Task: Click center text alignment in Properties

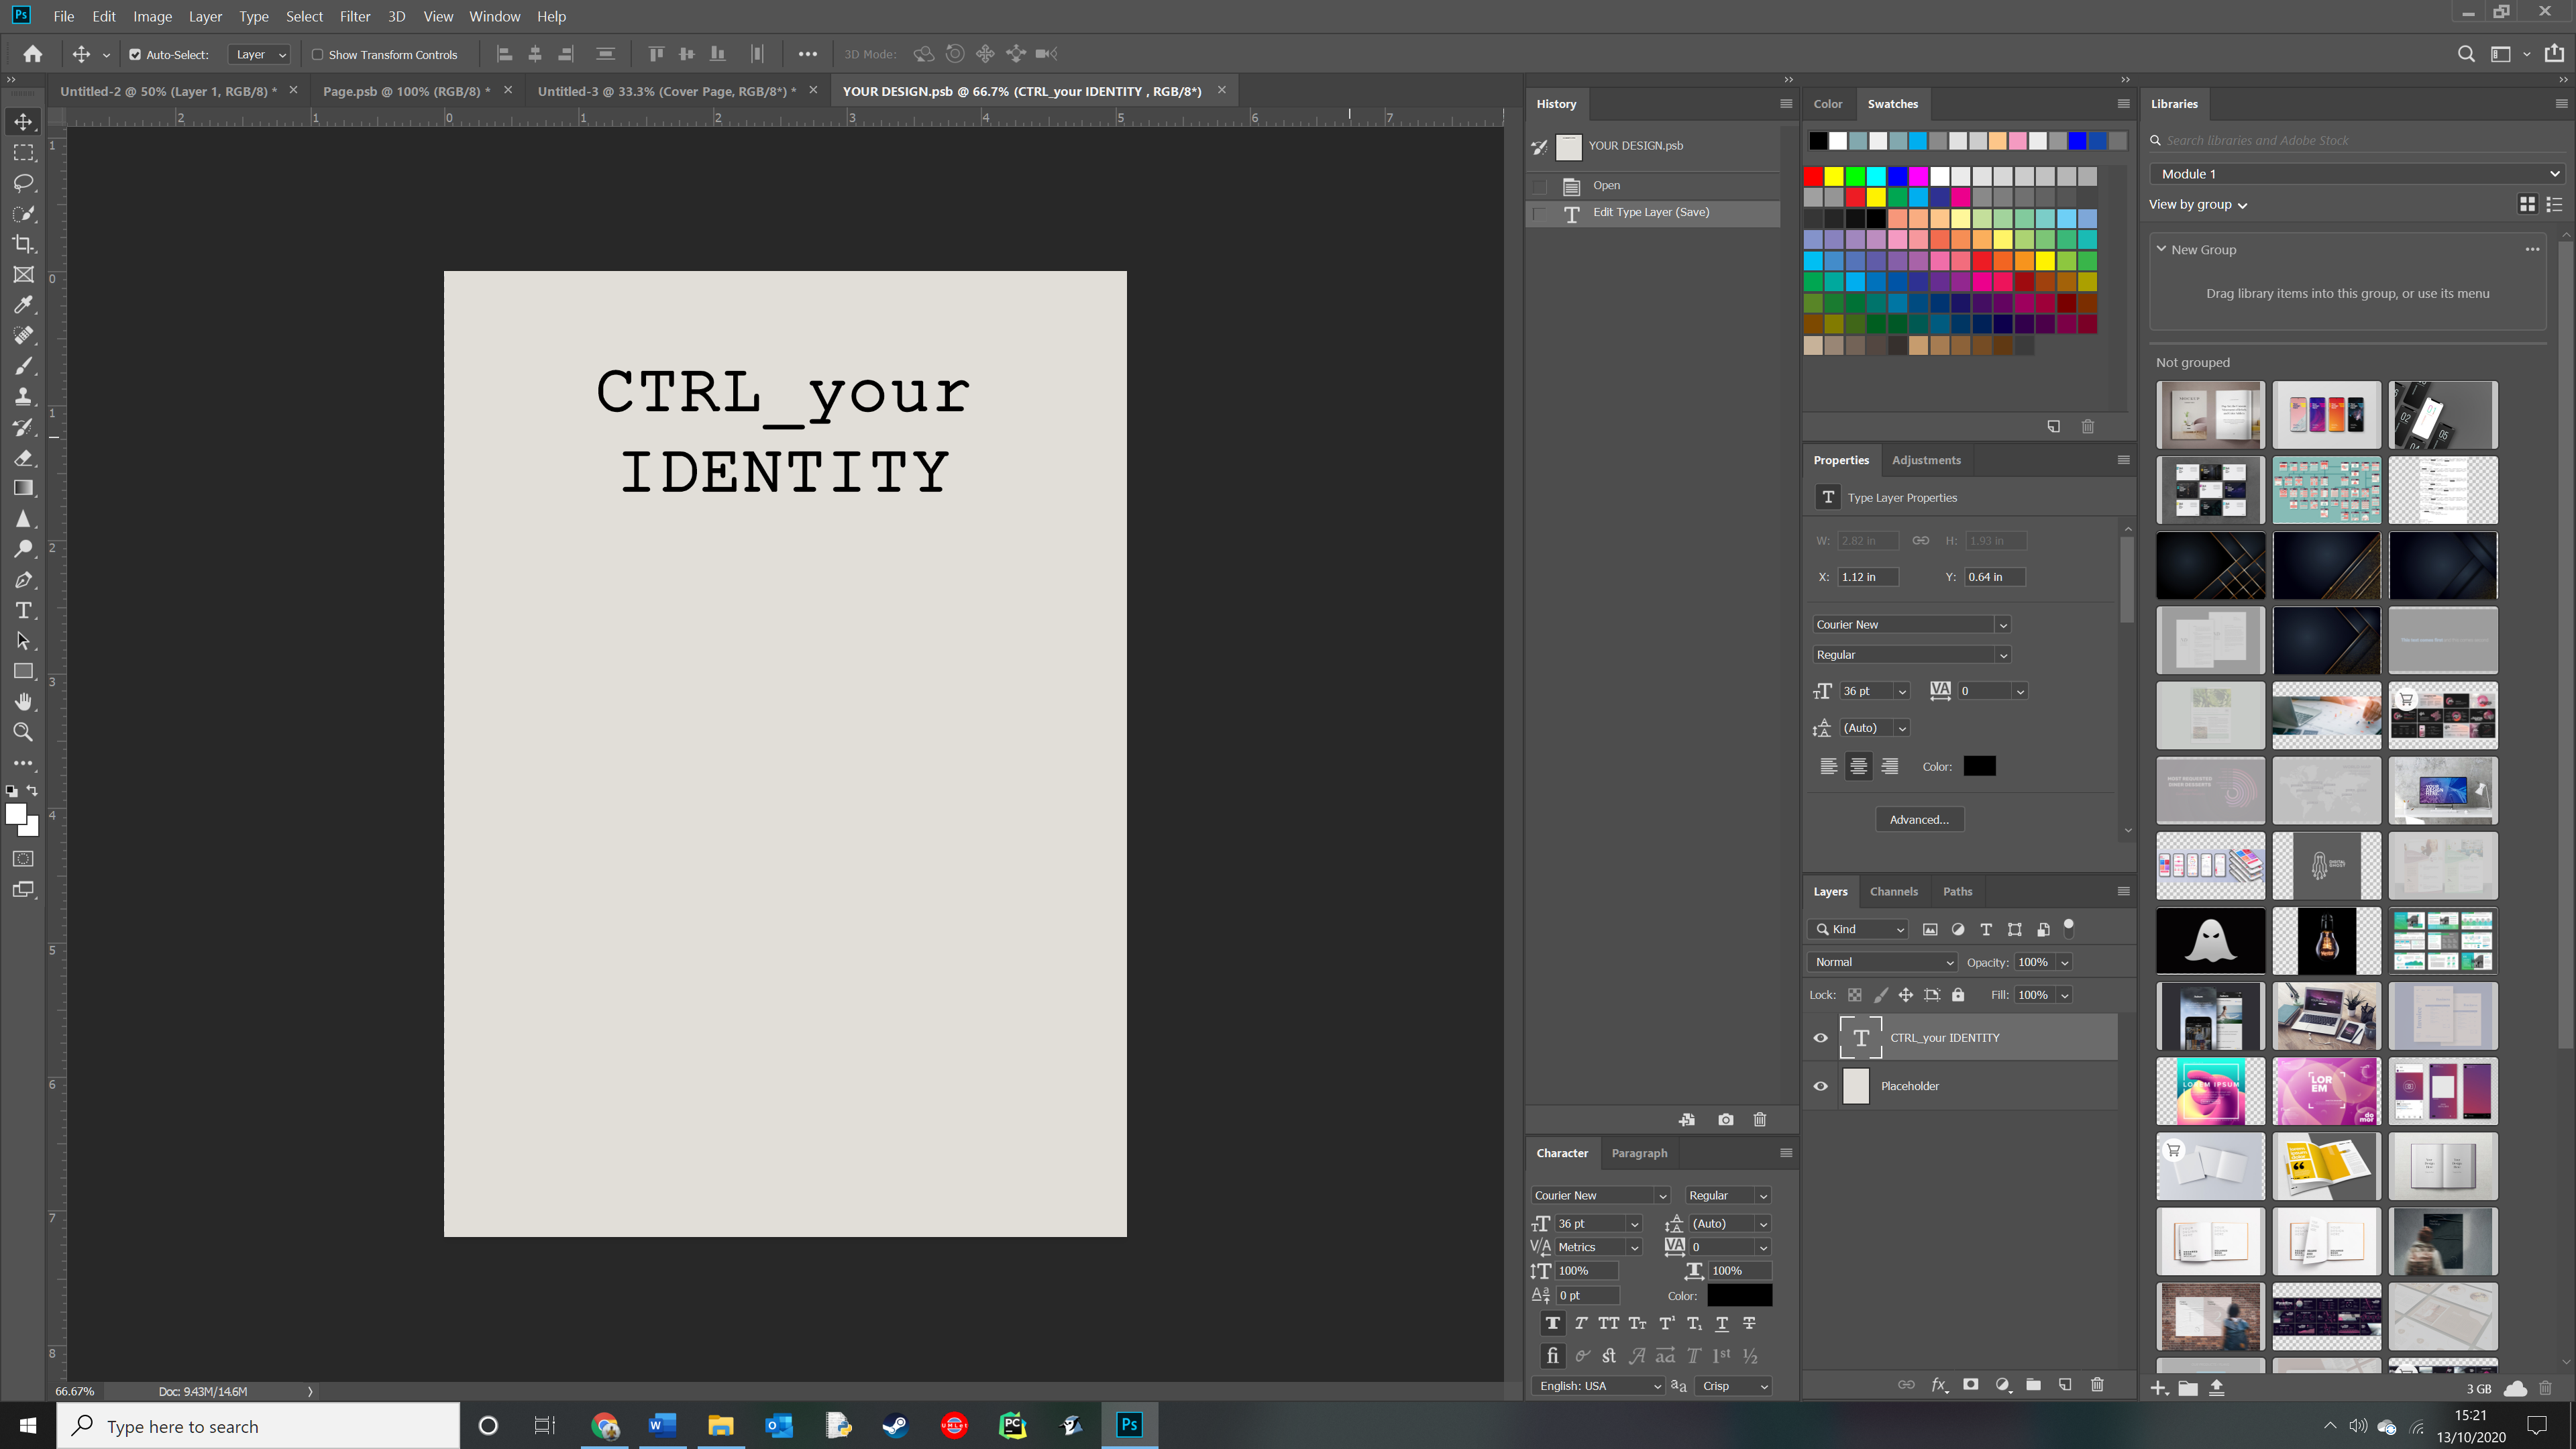Action: coord(1858,766)
